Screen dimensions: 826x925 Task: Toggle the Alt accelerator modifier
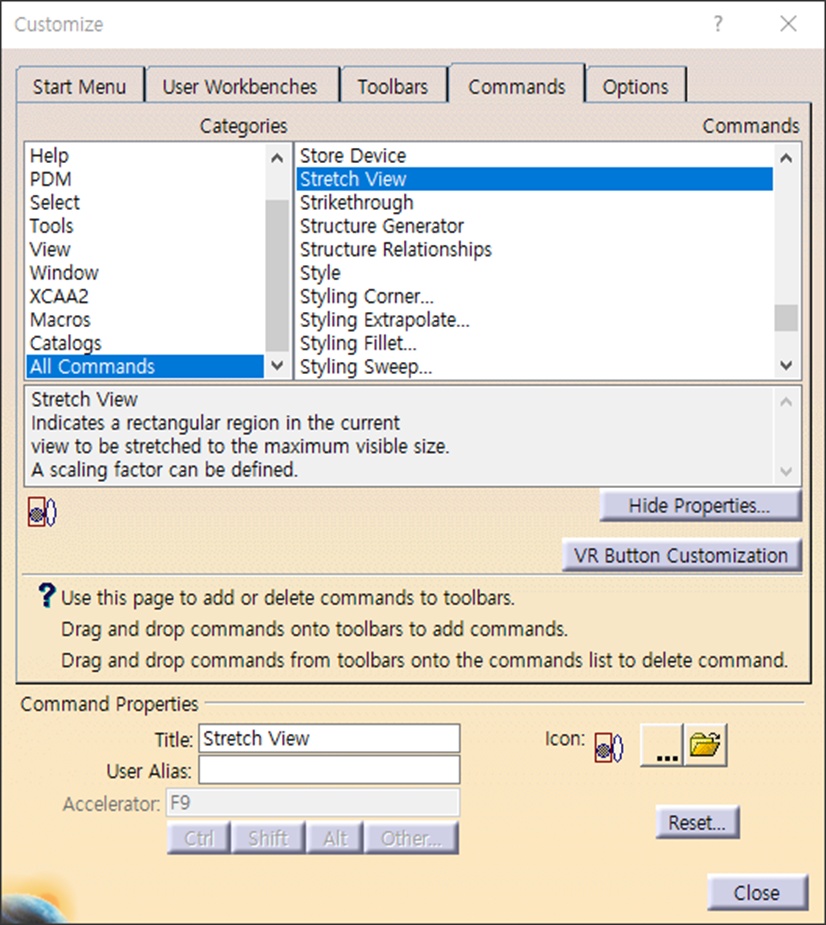(335, 838)
